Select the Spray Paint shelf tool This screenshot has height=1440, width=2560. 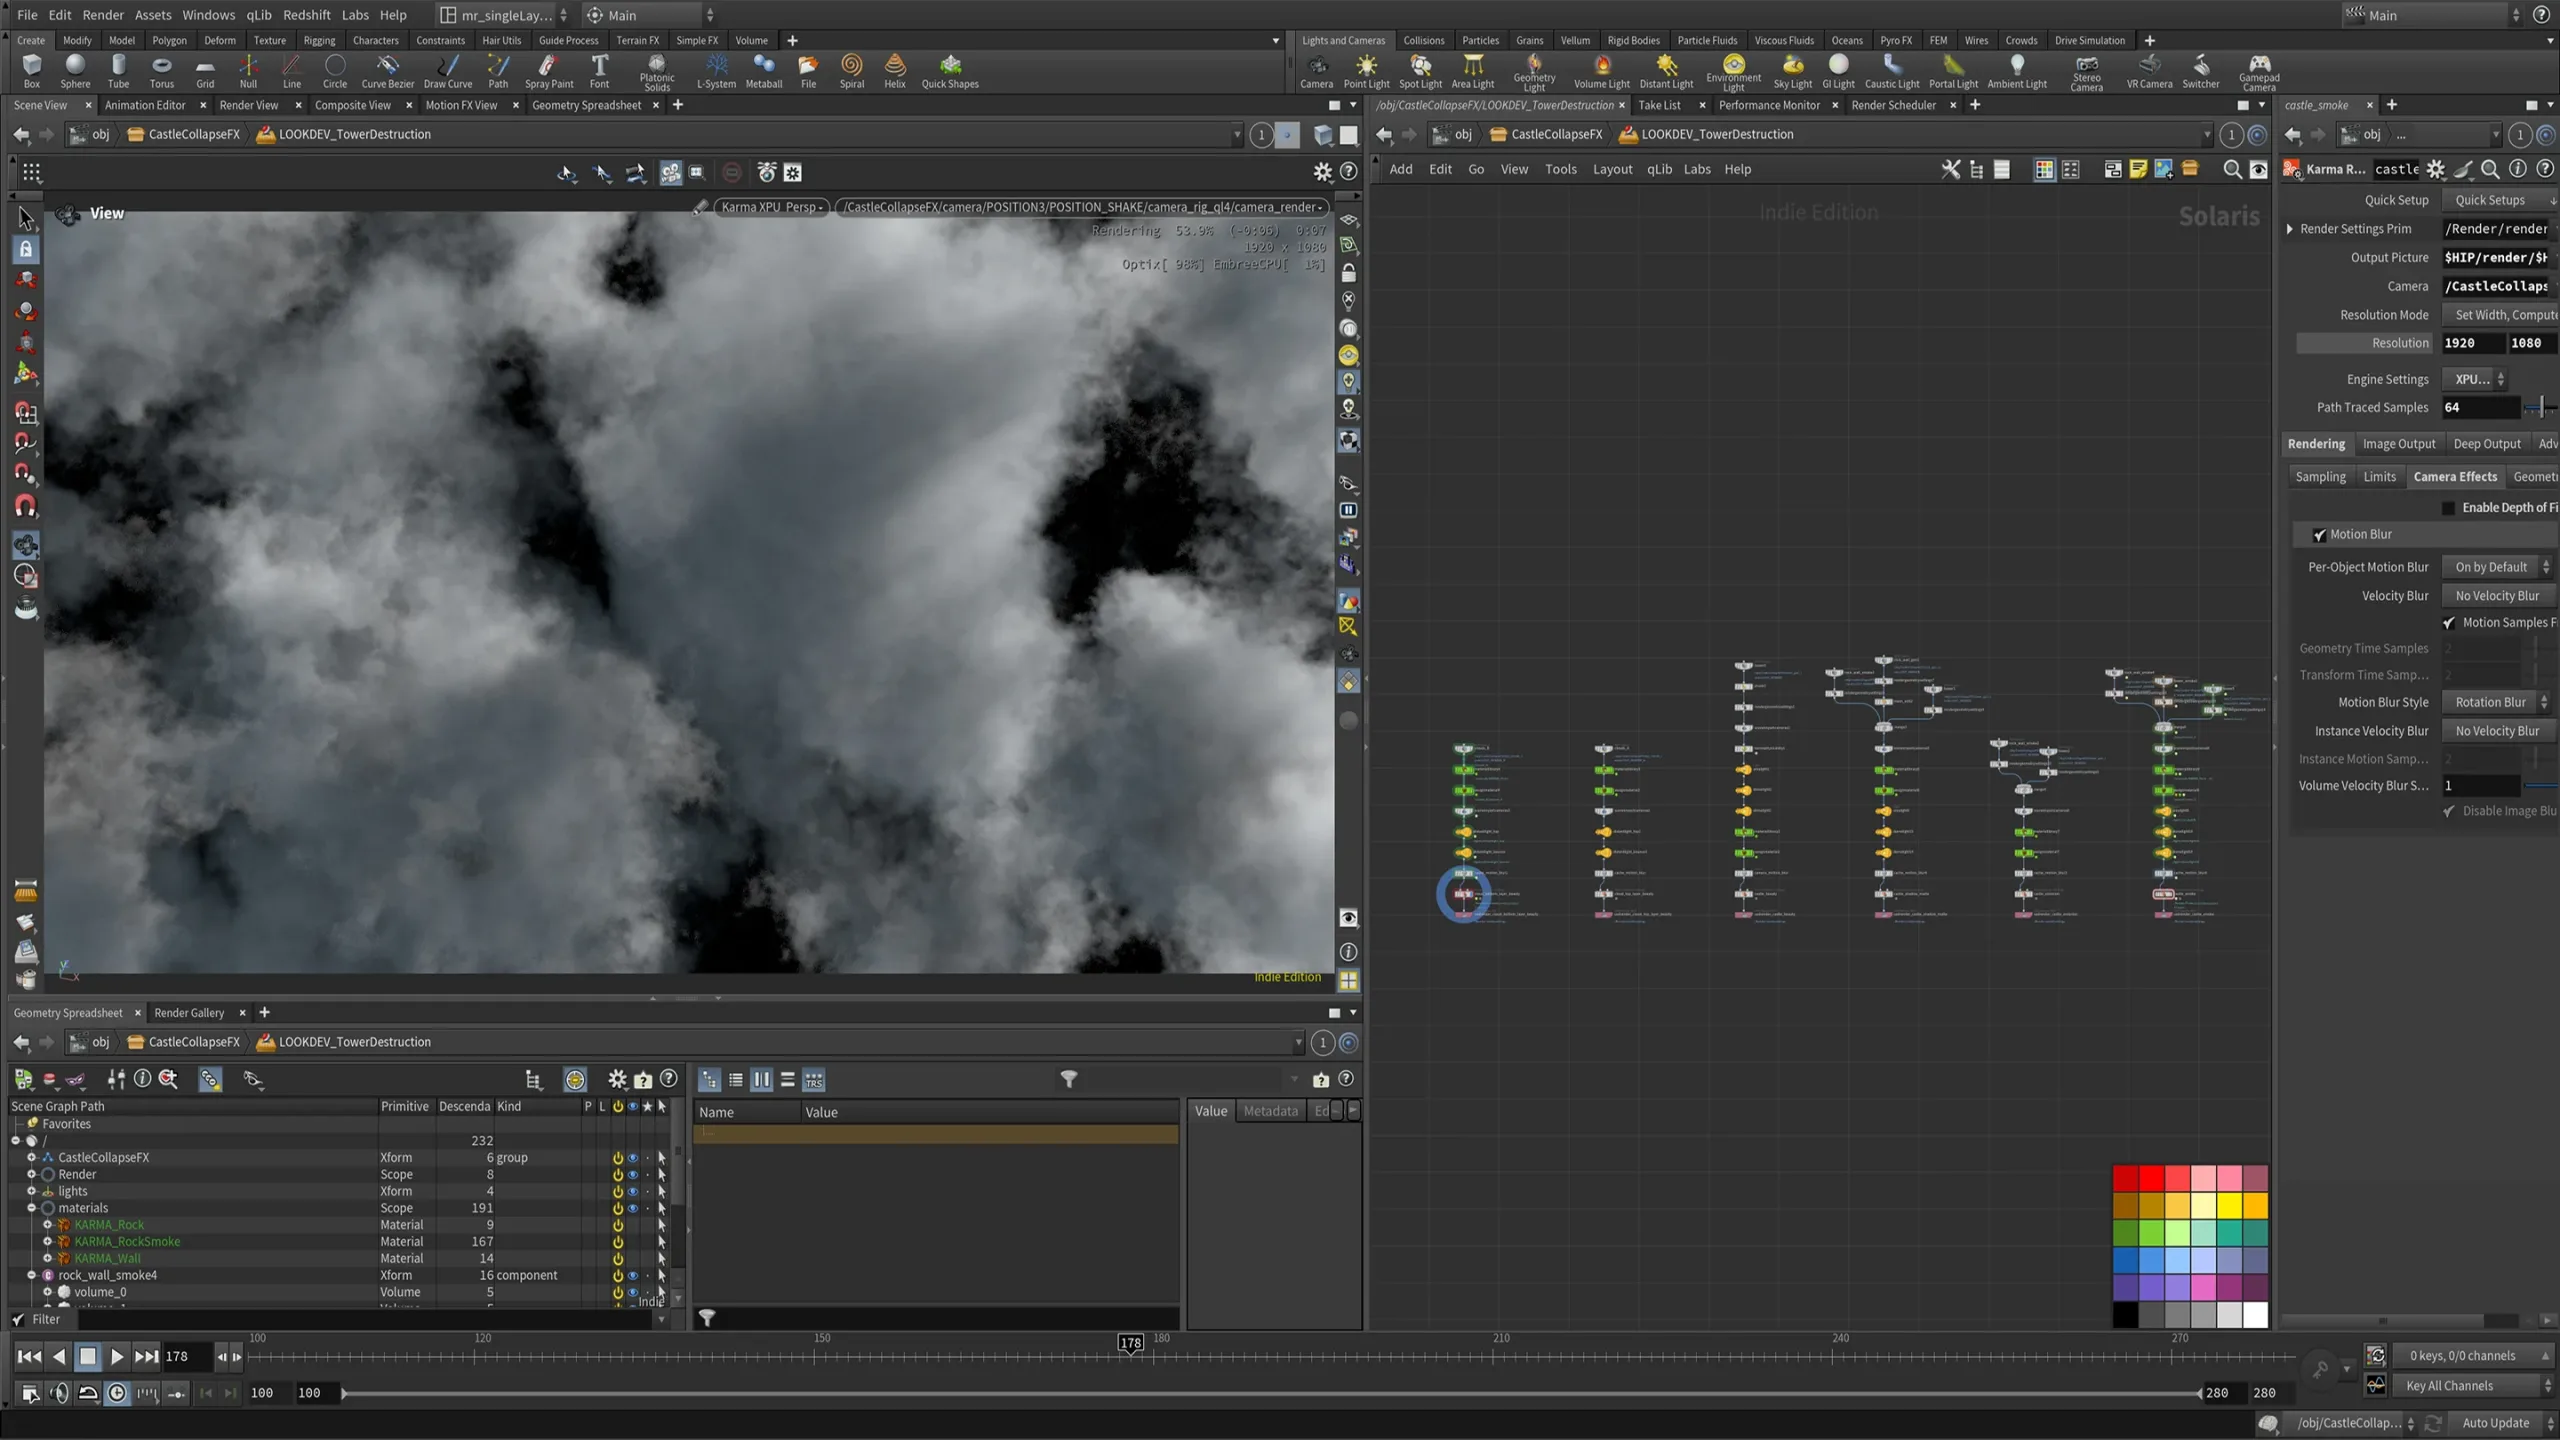(x=548, y=70)
